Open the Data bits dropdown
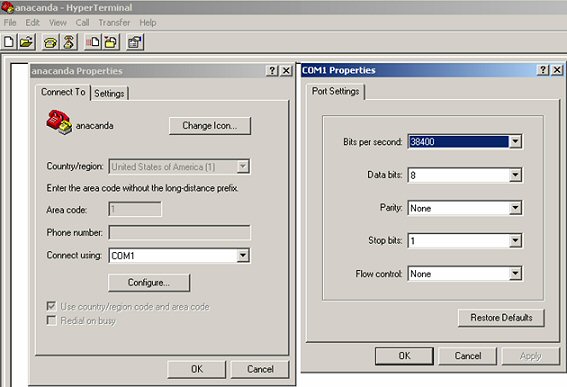 515,175
